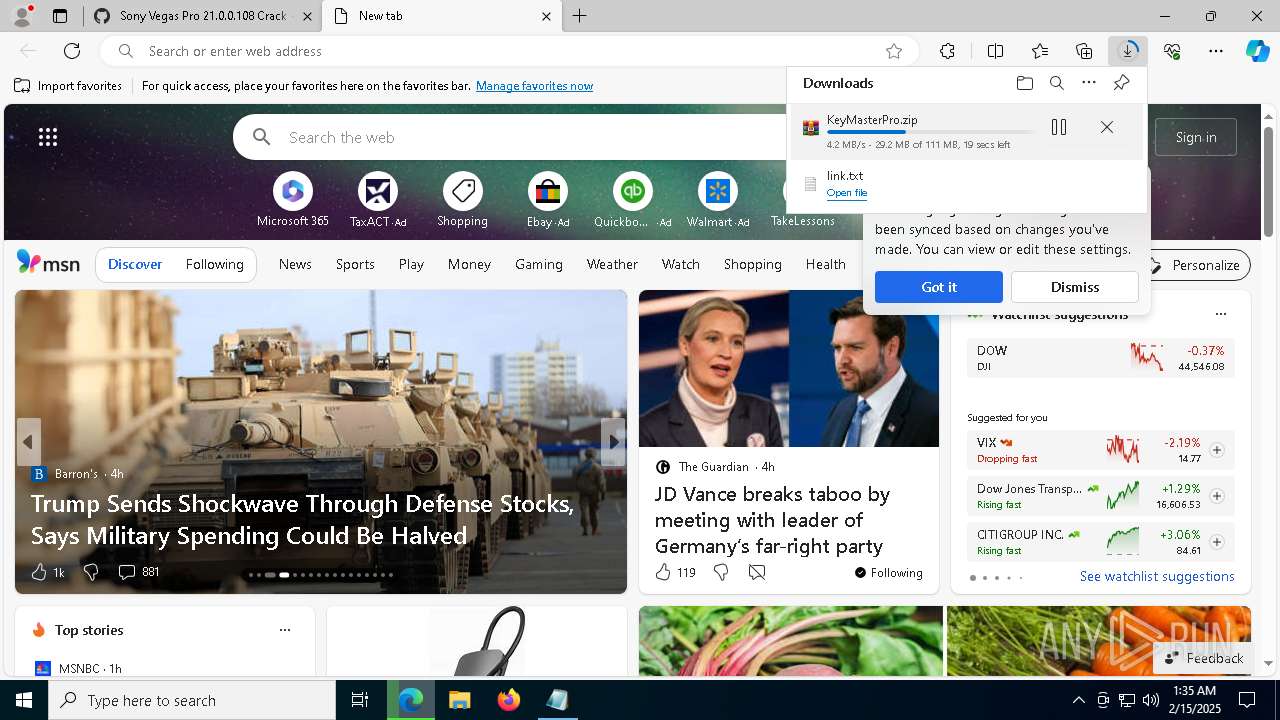Screen dimensions: 1280x720
Task: Open the News category
Action: (x=295, y=264)
